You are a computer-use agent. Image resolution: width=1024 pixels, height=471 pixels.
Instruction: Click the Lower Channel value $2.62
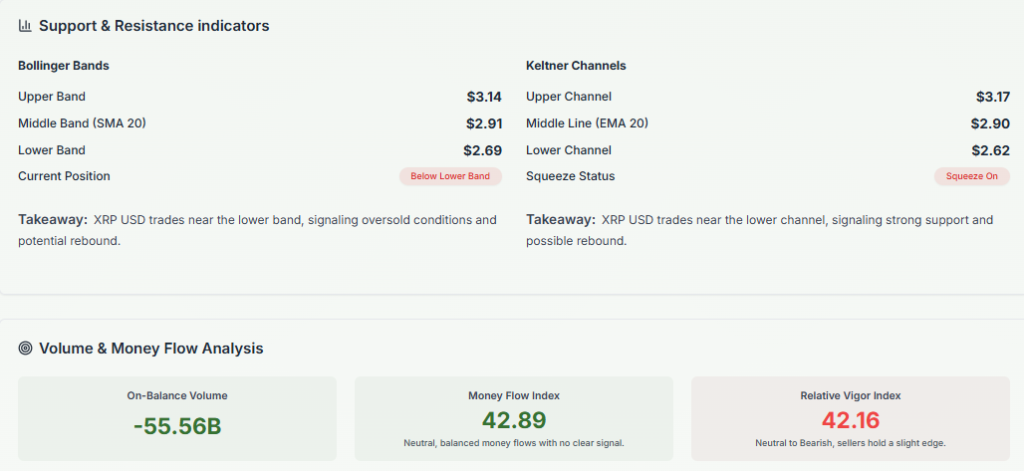[991, 151]
